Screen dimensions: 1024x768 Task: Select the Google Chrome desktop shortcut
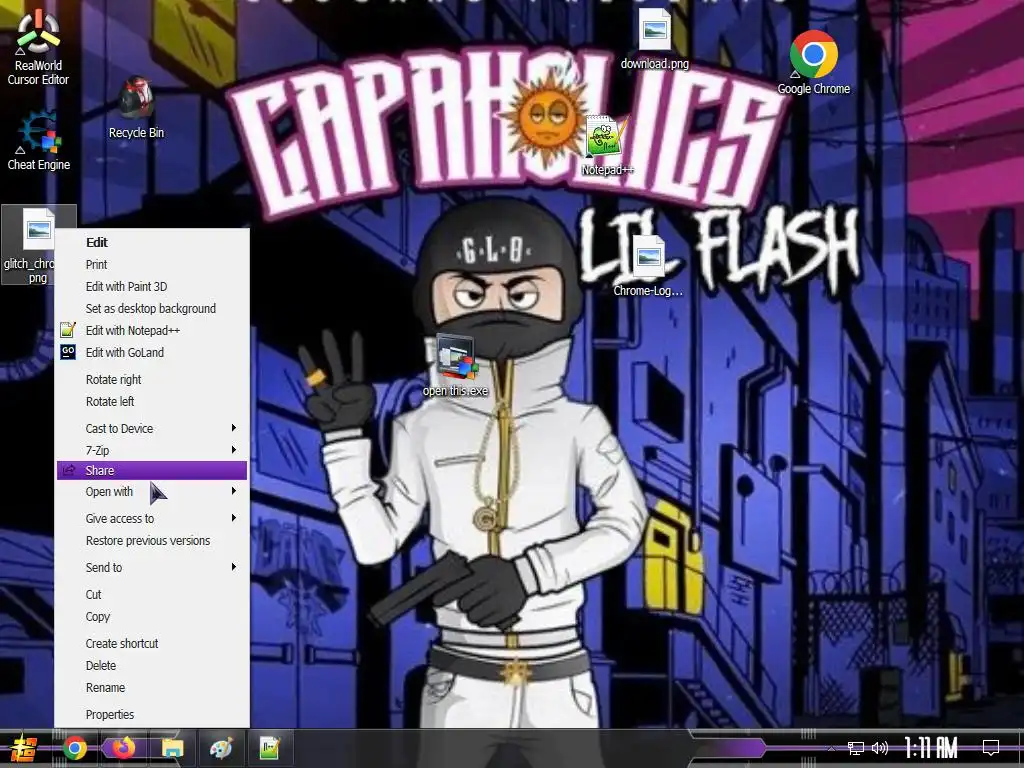pyautogui.click(x=813, y=63)
